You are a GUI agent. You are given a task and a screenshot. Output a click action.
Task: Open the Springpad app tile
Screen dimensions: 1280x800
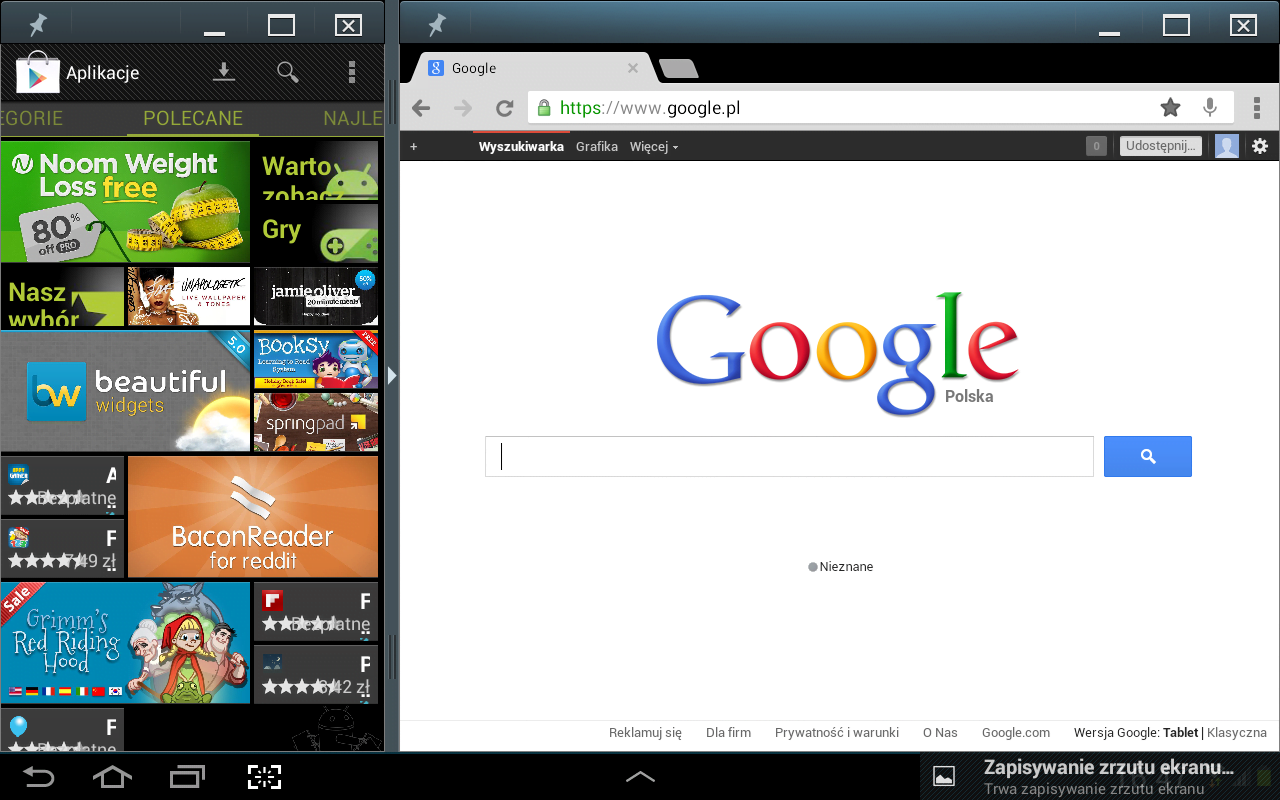pyautogui.click(x=316, y=422)
